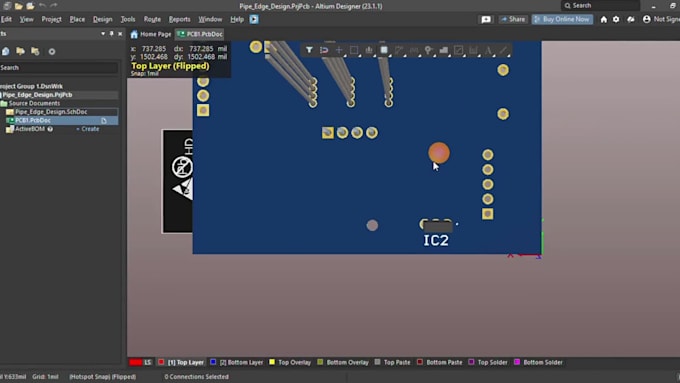
Task: Toggle the objects for snapping magnet icon
Action: (x=324, y=50)
